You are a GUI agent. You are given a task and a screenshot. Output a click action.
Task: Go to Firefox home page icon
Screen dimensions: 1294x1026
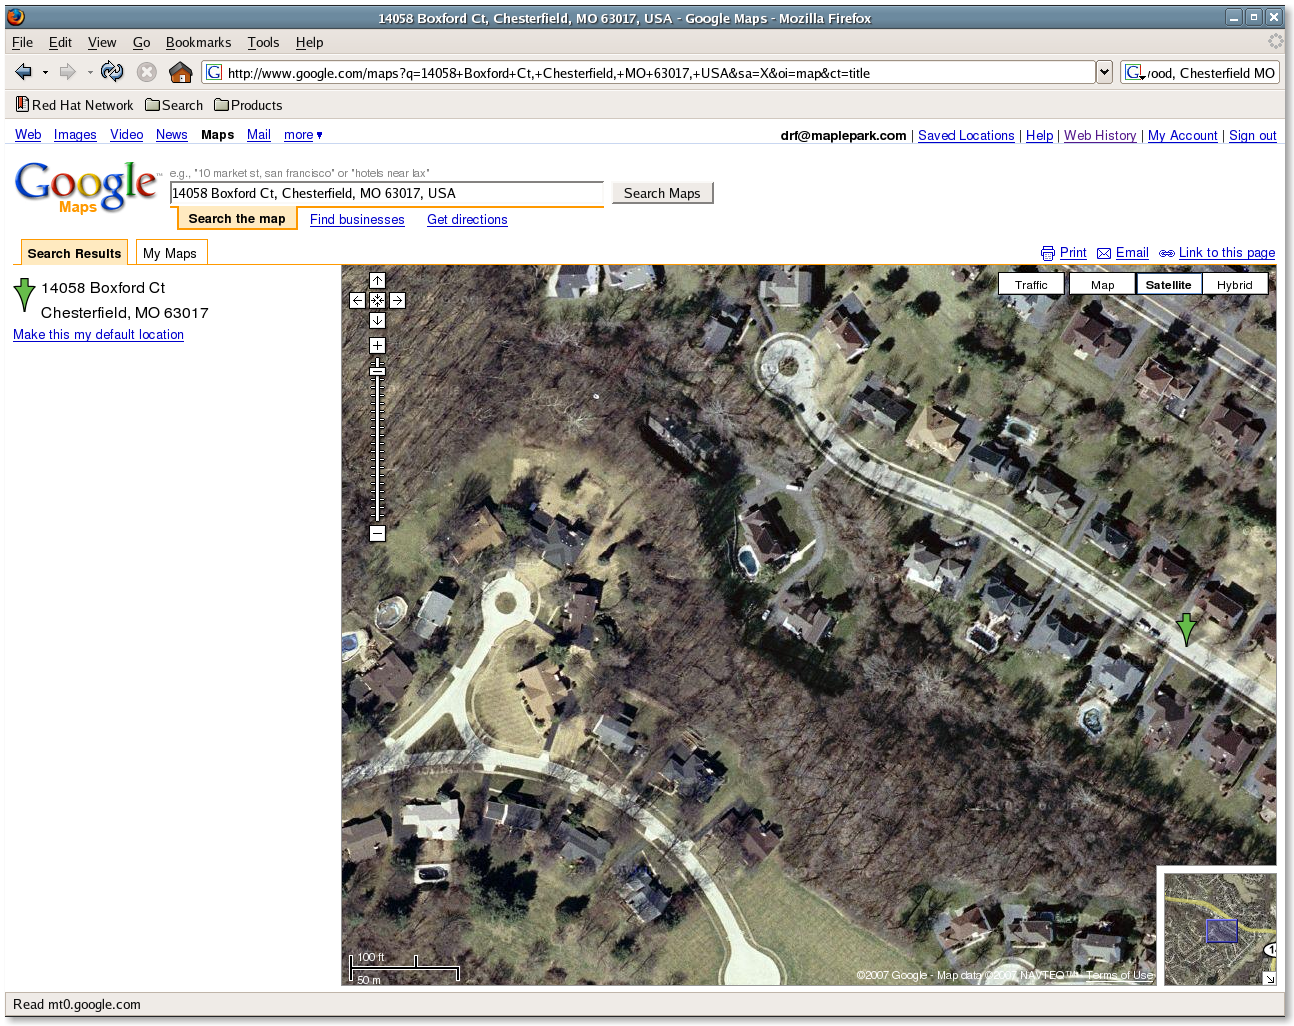coord(180,72)
